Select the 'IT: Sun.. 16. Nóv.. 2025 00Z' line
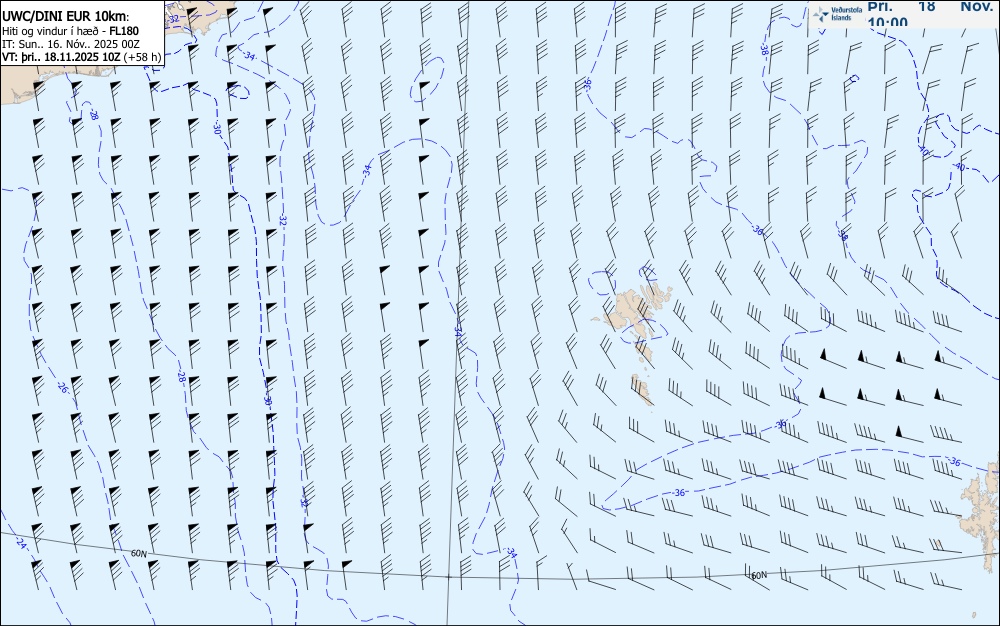Viewport: 1000px width, 626px height. [70, 44]
